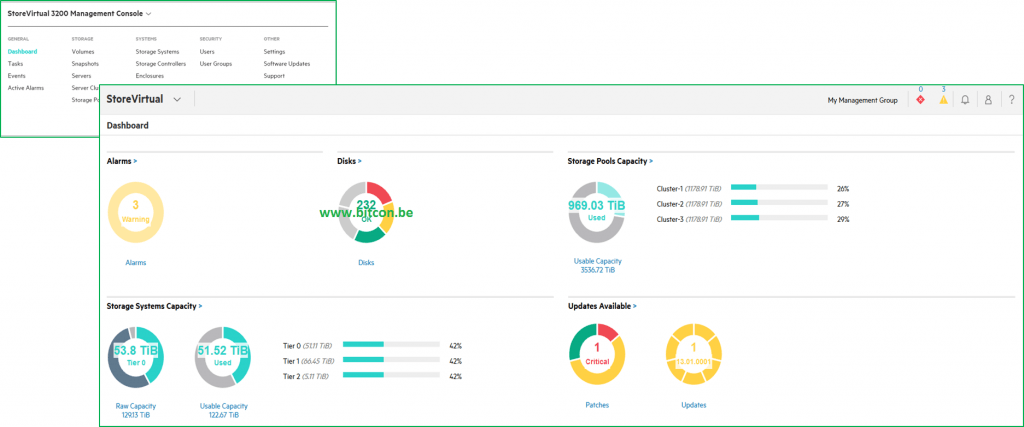This screenshot has height=427, width=1024.
Task: Open Software Updates under Other
Action: click(x=287, y=64)
